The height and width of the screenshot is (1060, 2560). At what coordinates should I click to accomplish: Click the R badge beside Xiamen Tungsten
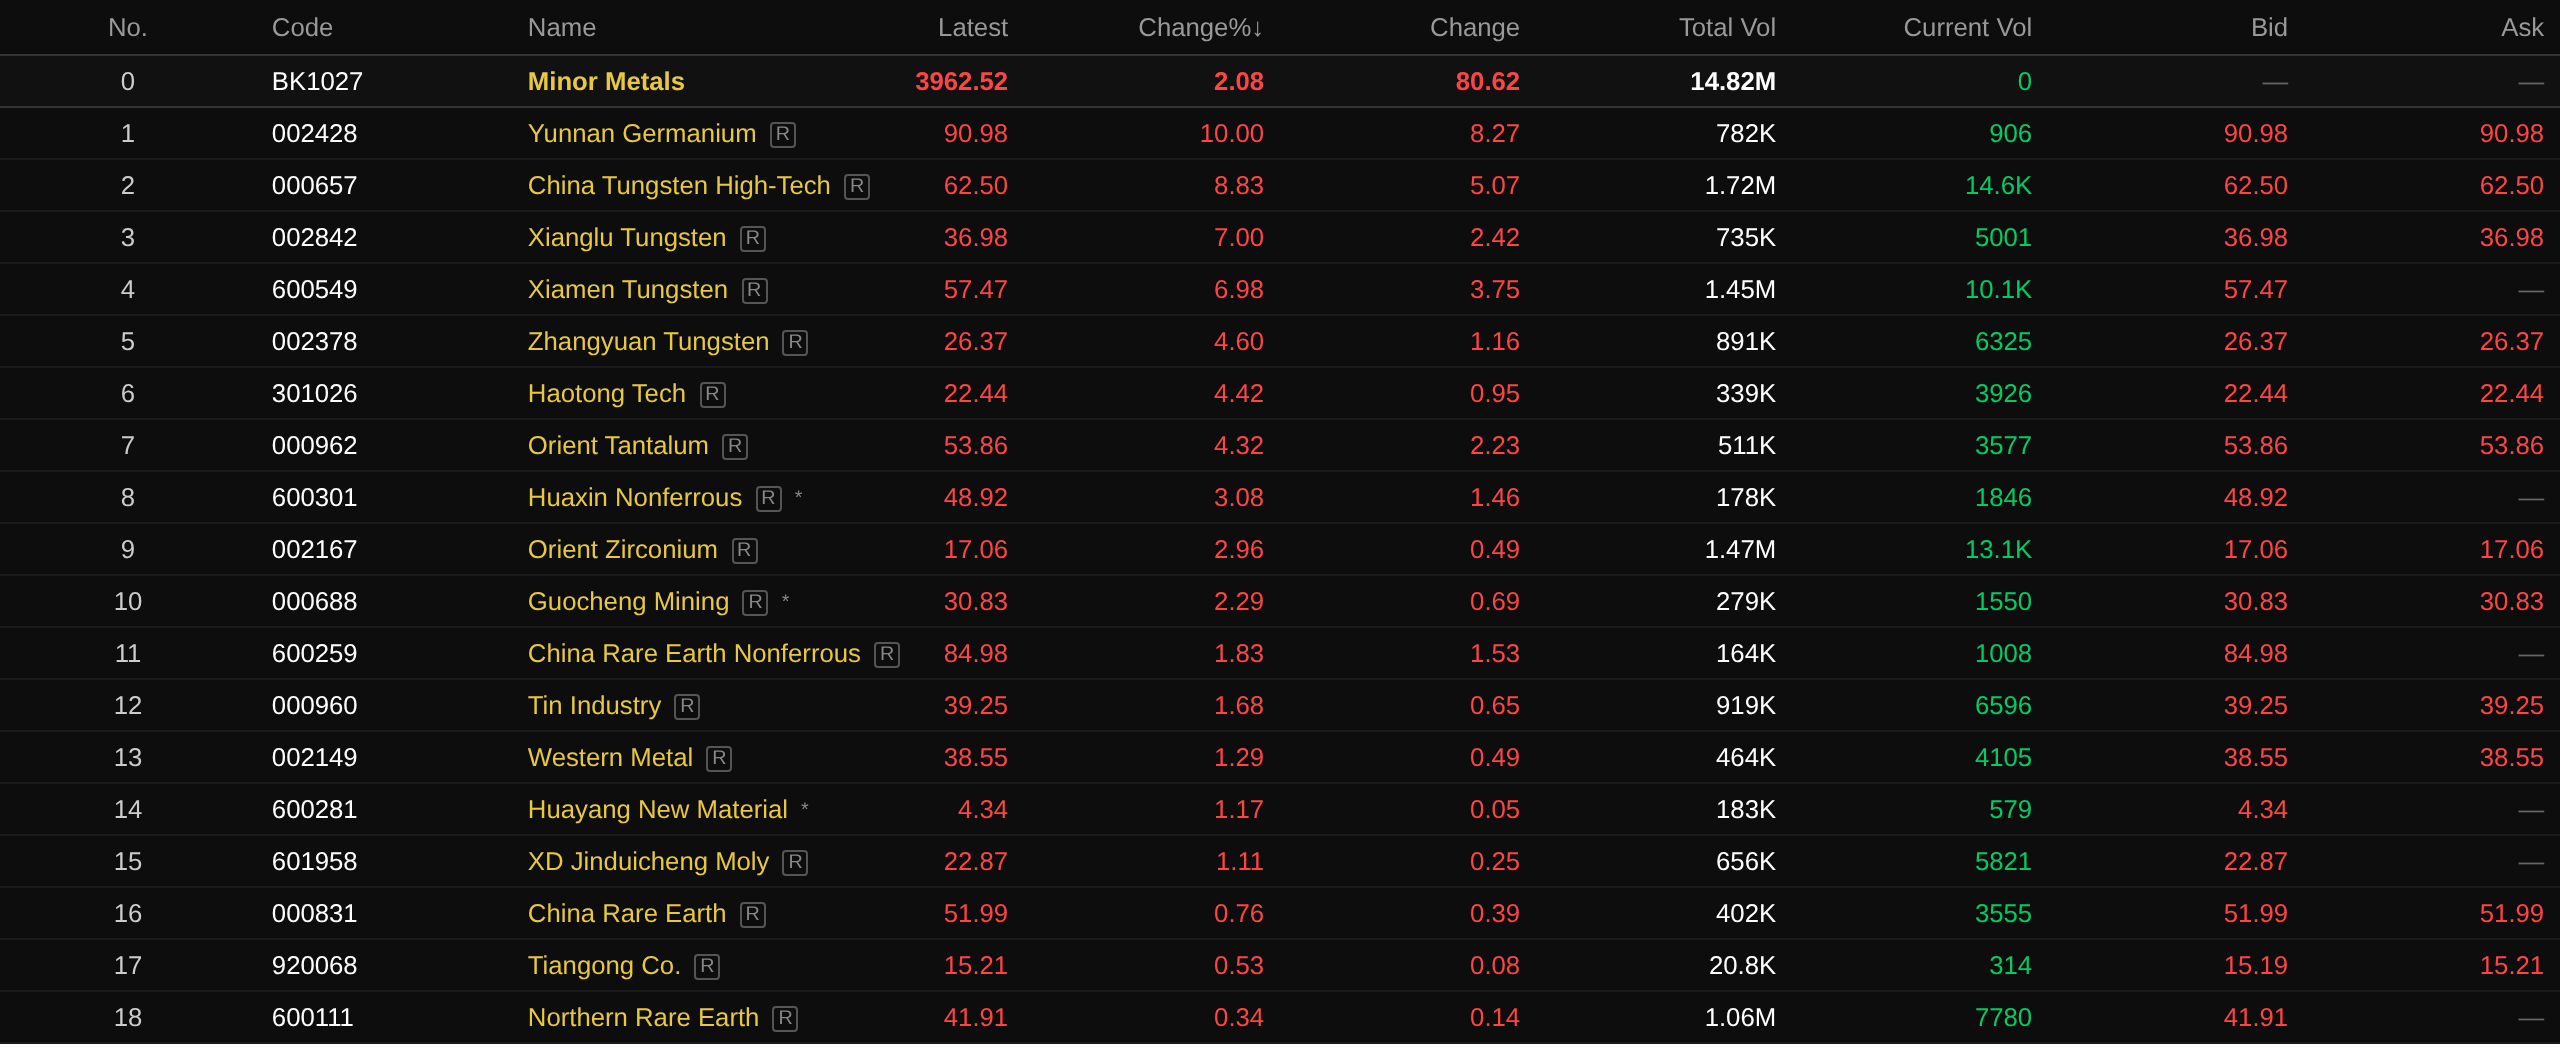[x=755, y=290]
